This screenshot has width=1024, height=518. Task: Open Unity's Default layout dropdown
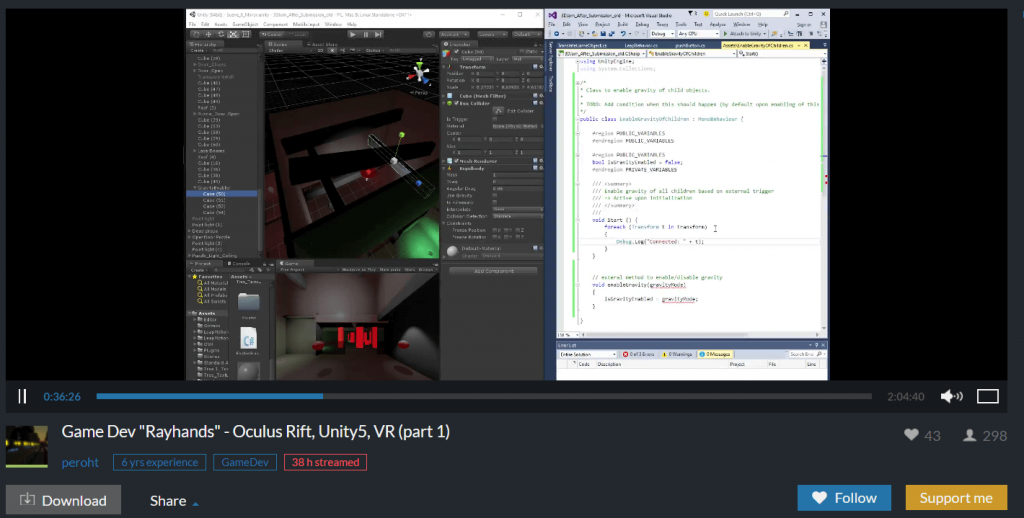pos(527,35)
